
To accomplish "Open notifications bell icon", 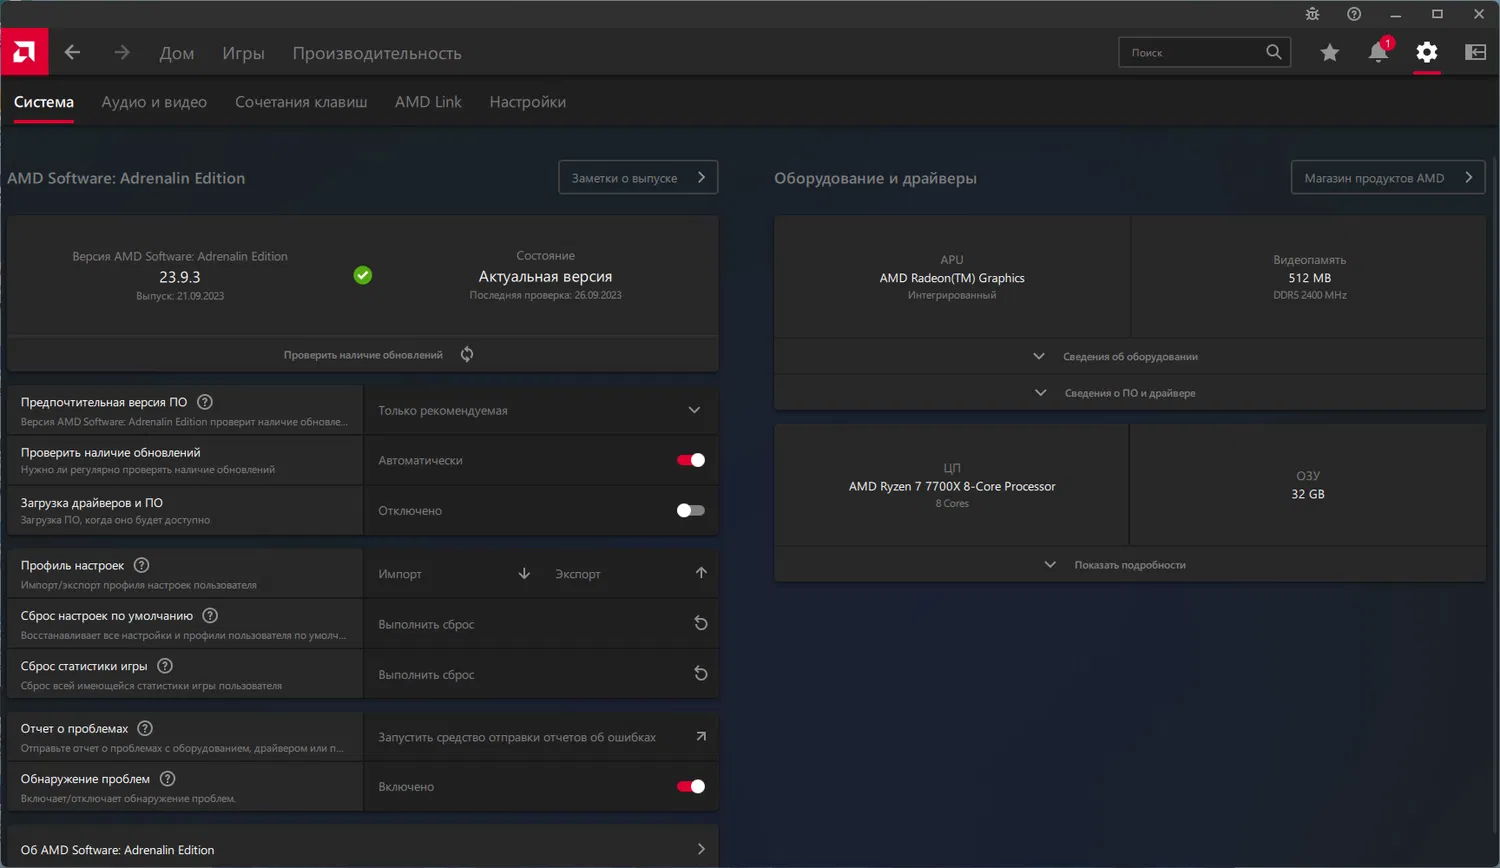I will [x=1378, y=53].
